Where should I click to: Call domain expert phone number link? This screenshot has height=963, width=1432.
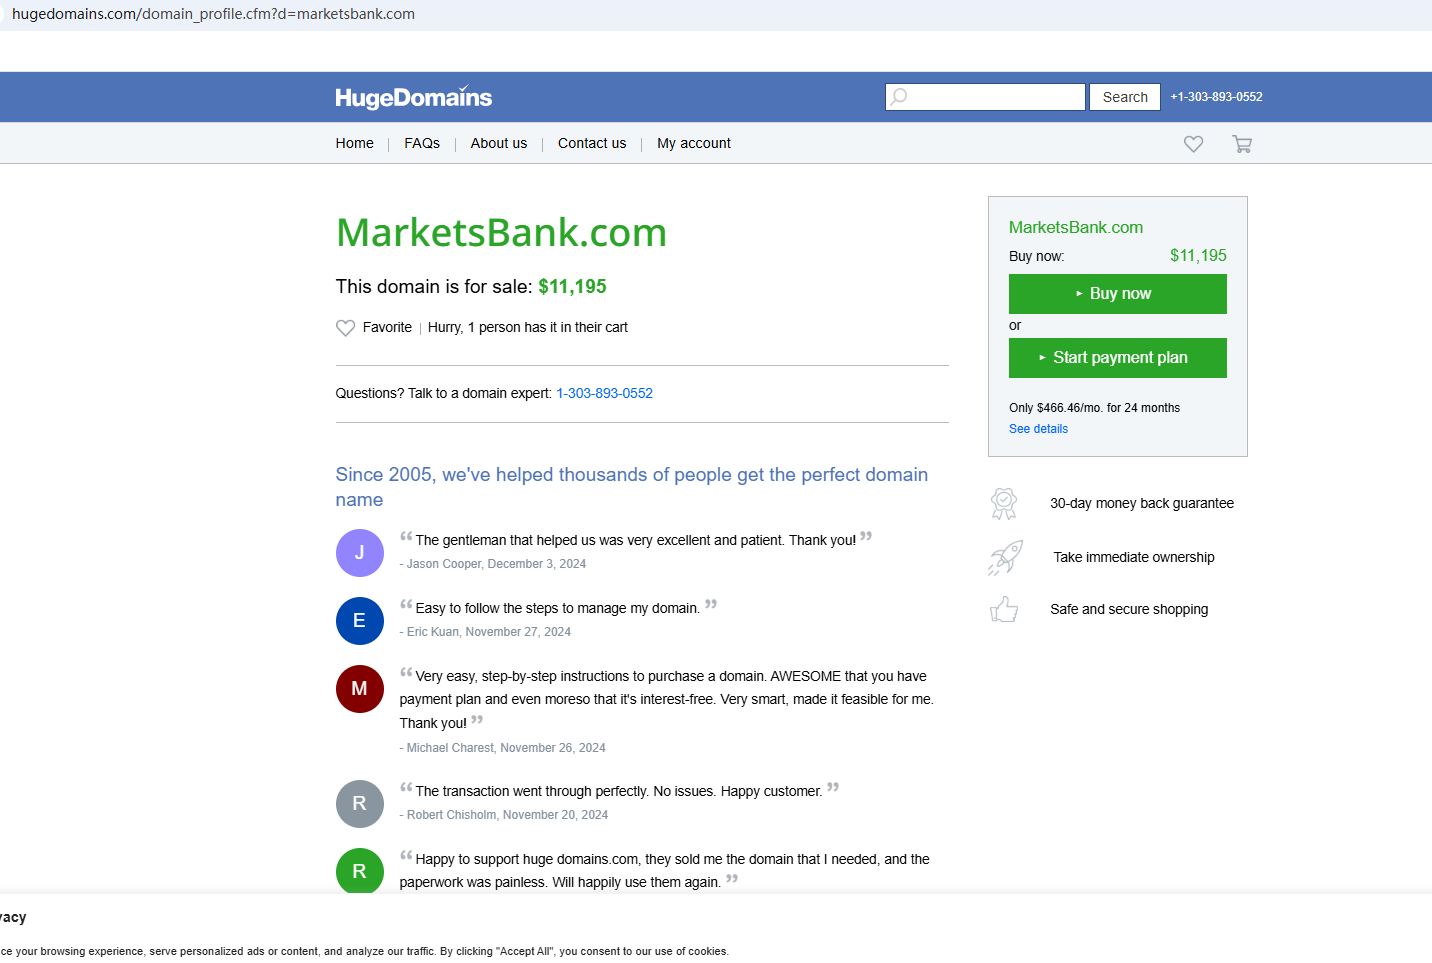pos(604,393)
